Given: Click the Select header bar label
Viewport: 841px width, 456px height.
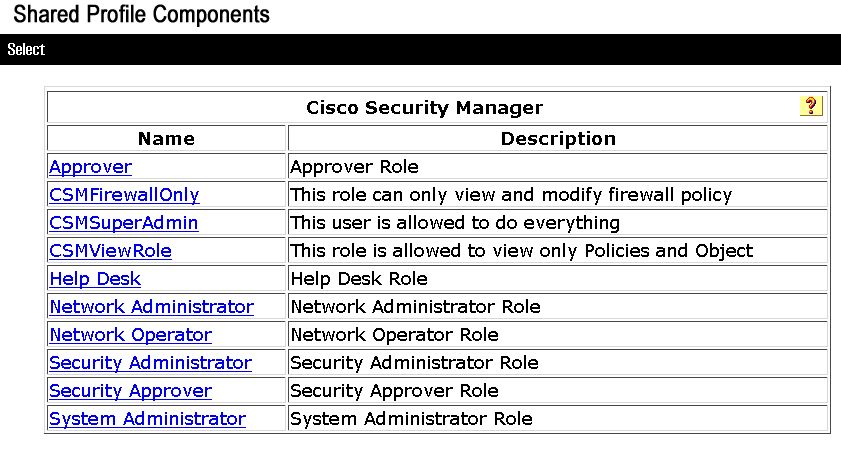Looking at the screenshot, I should pos(26,49).
